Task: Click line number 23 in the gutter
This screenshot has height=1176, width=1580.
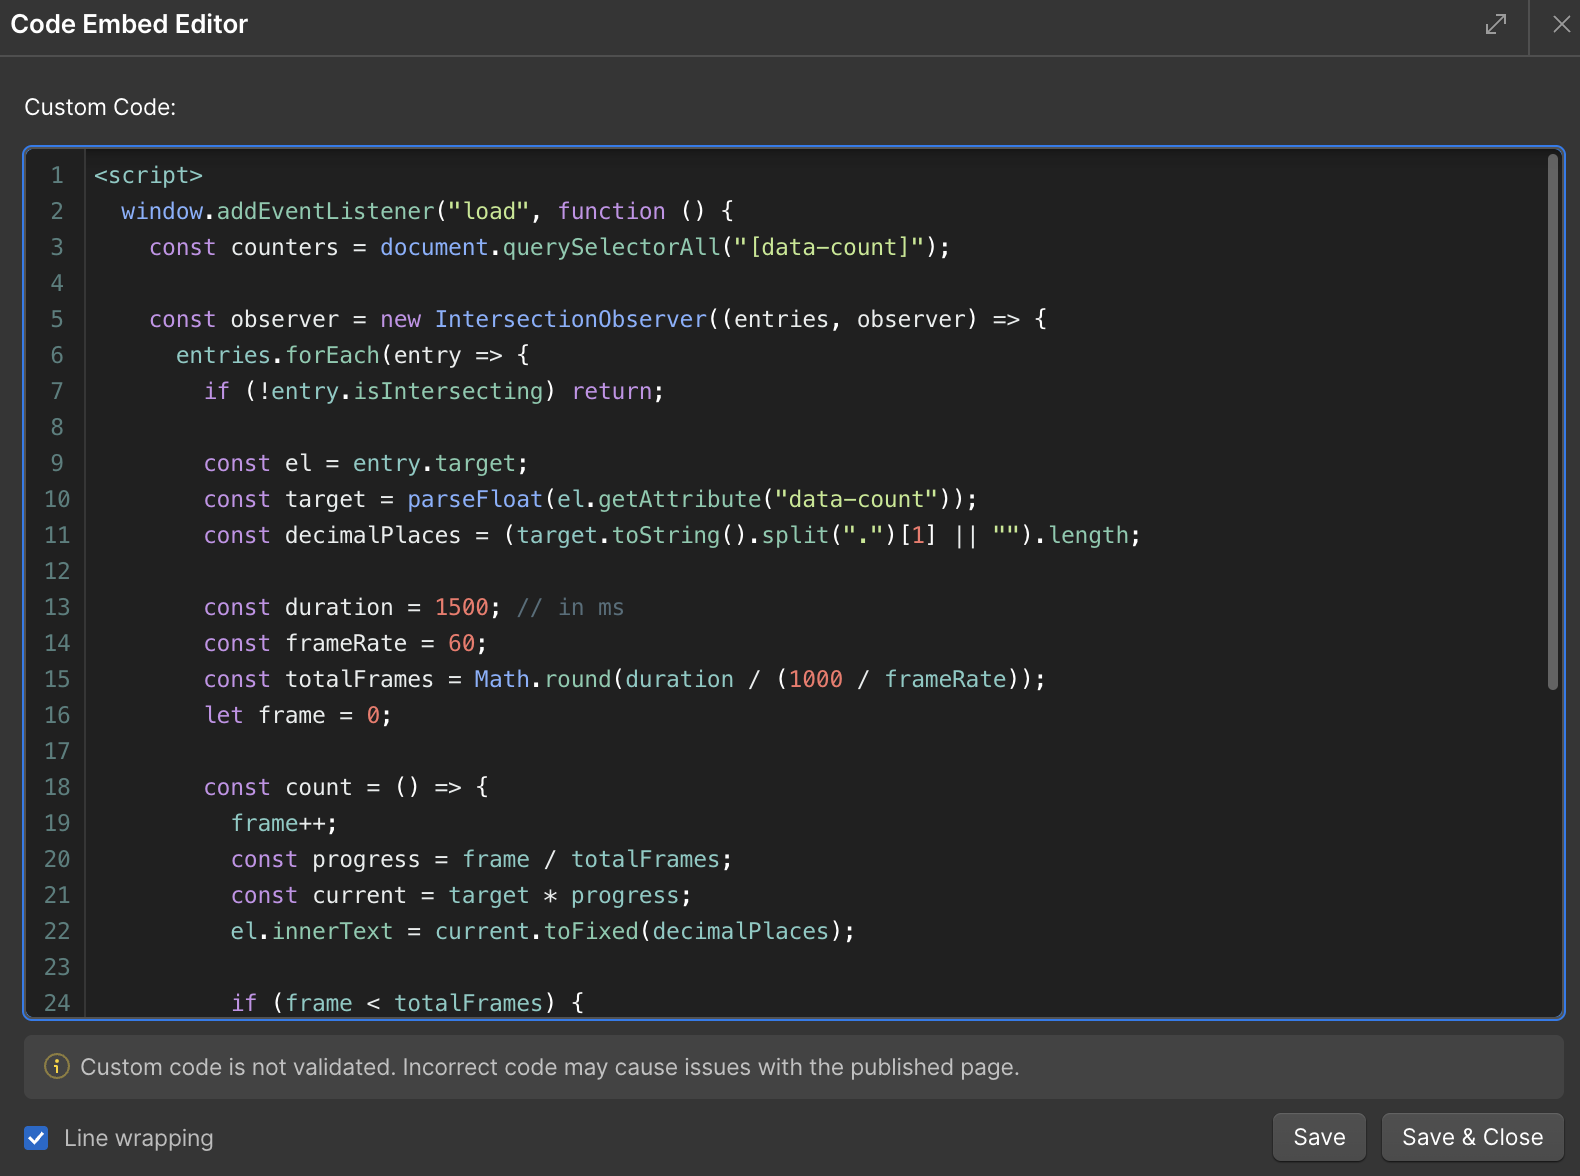Action: (x=57, y=967)
